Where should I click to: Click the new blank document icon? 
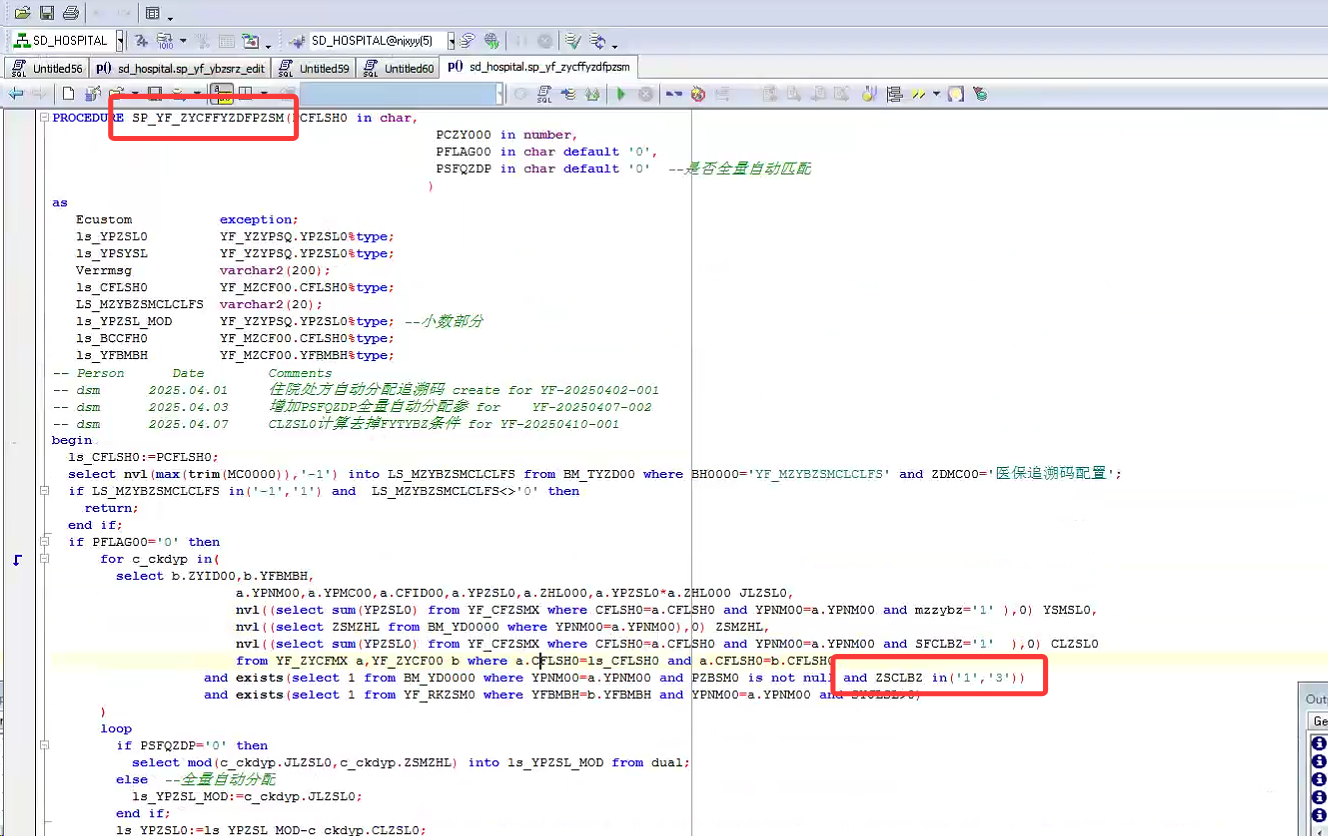point(68,94)
